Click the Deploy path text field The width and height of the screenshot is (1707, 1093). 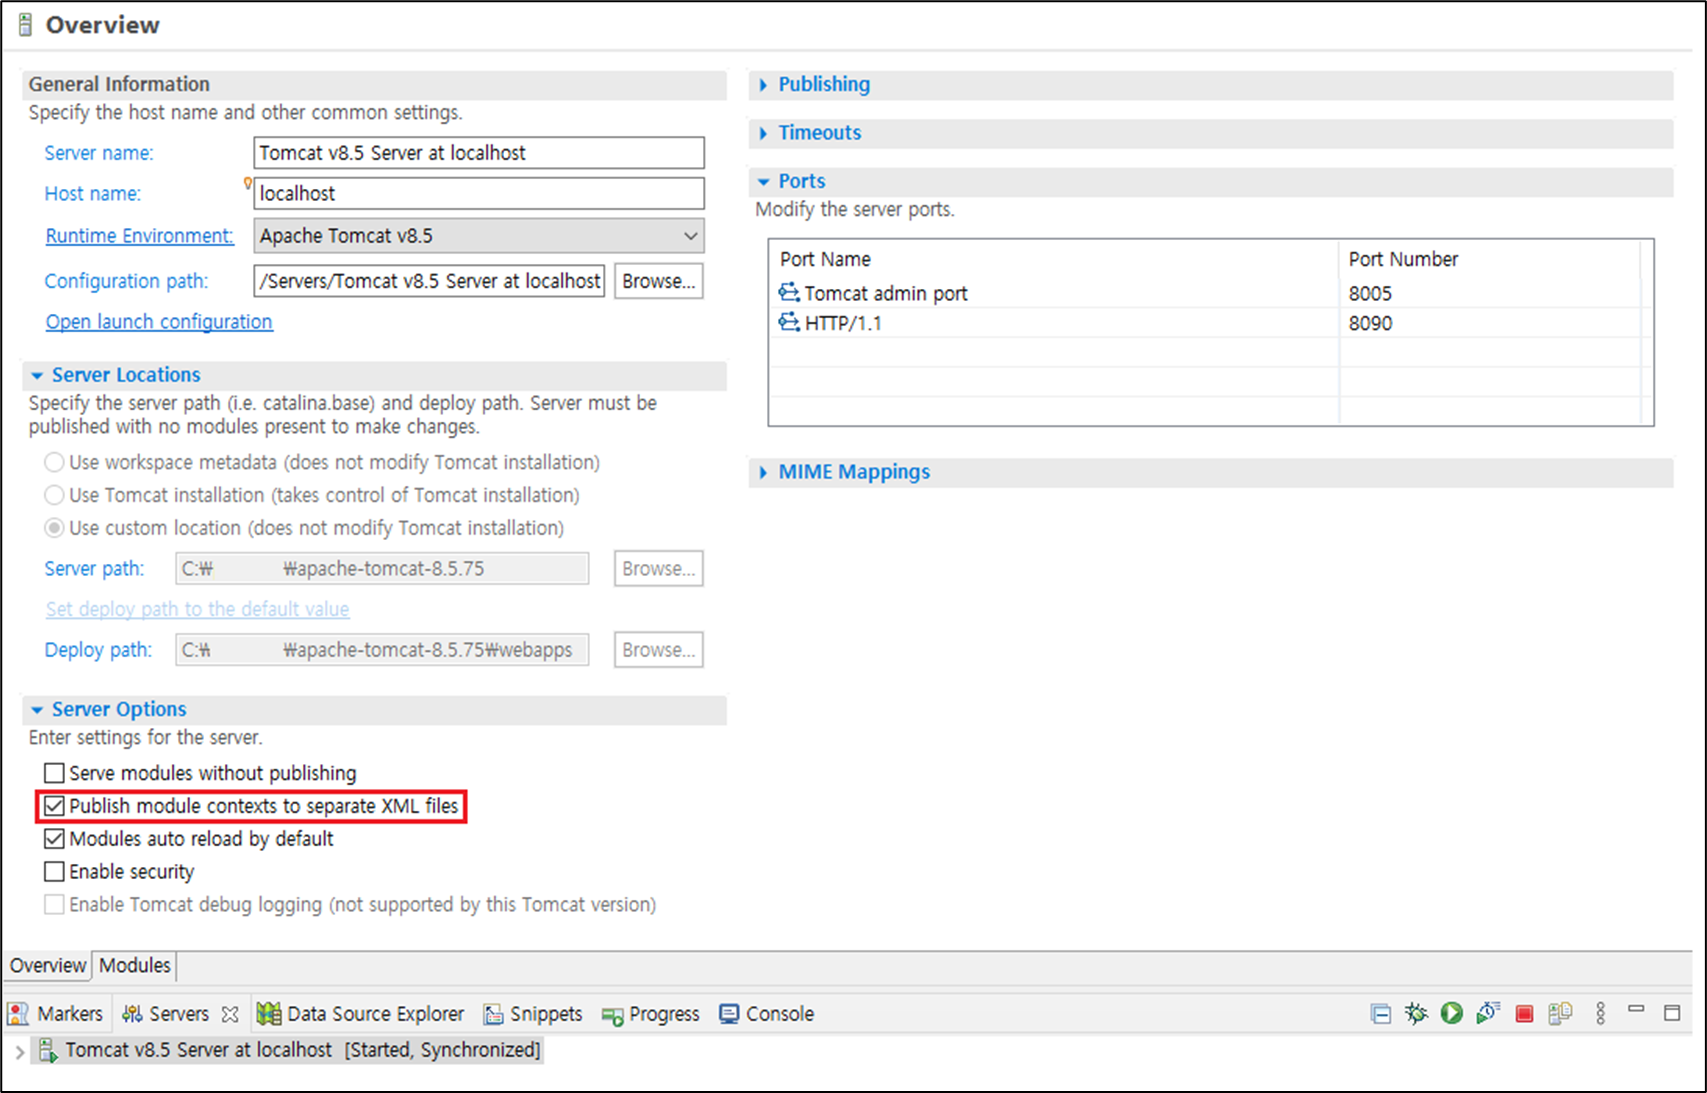(382, 650)
